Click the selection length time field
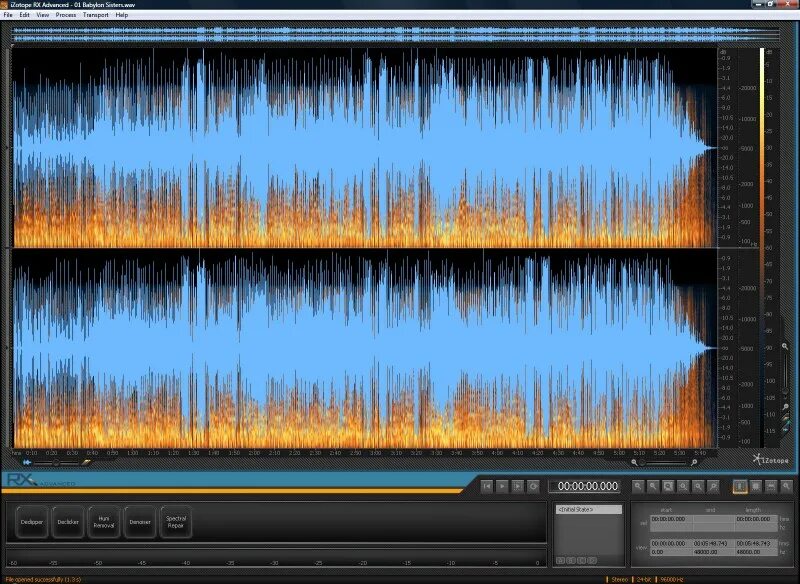Screen dimensions: 800x584 pyautogui.click(x=756, y=519)
